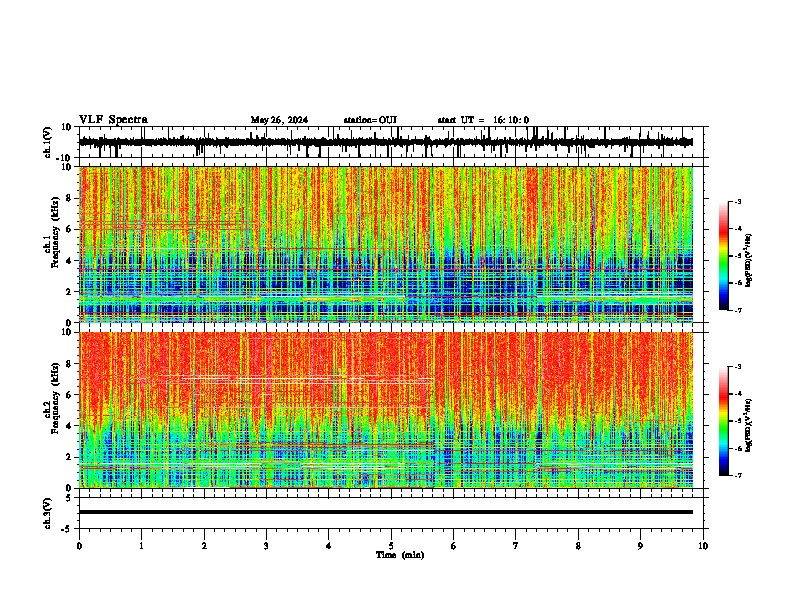792x612 pixels.
Task: Click the "10" tick on the time axis
Action: coord(703,546)
